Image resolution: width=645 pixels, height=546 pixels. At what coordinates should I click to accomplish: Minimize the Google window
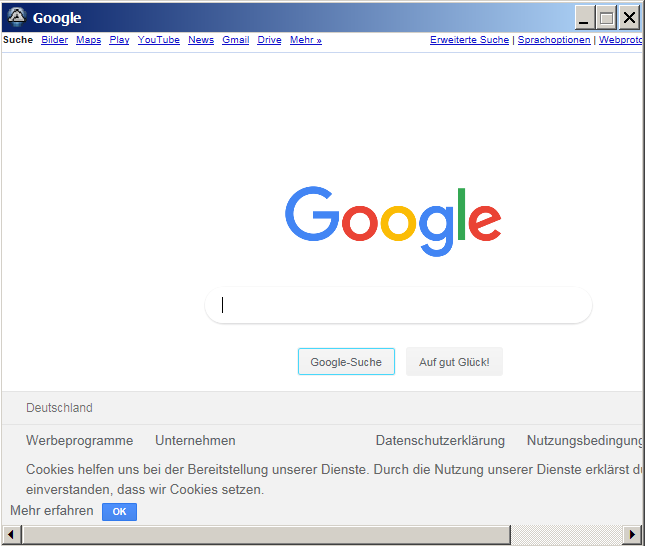pos(584,17)
